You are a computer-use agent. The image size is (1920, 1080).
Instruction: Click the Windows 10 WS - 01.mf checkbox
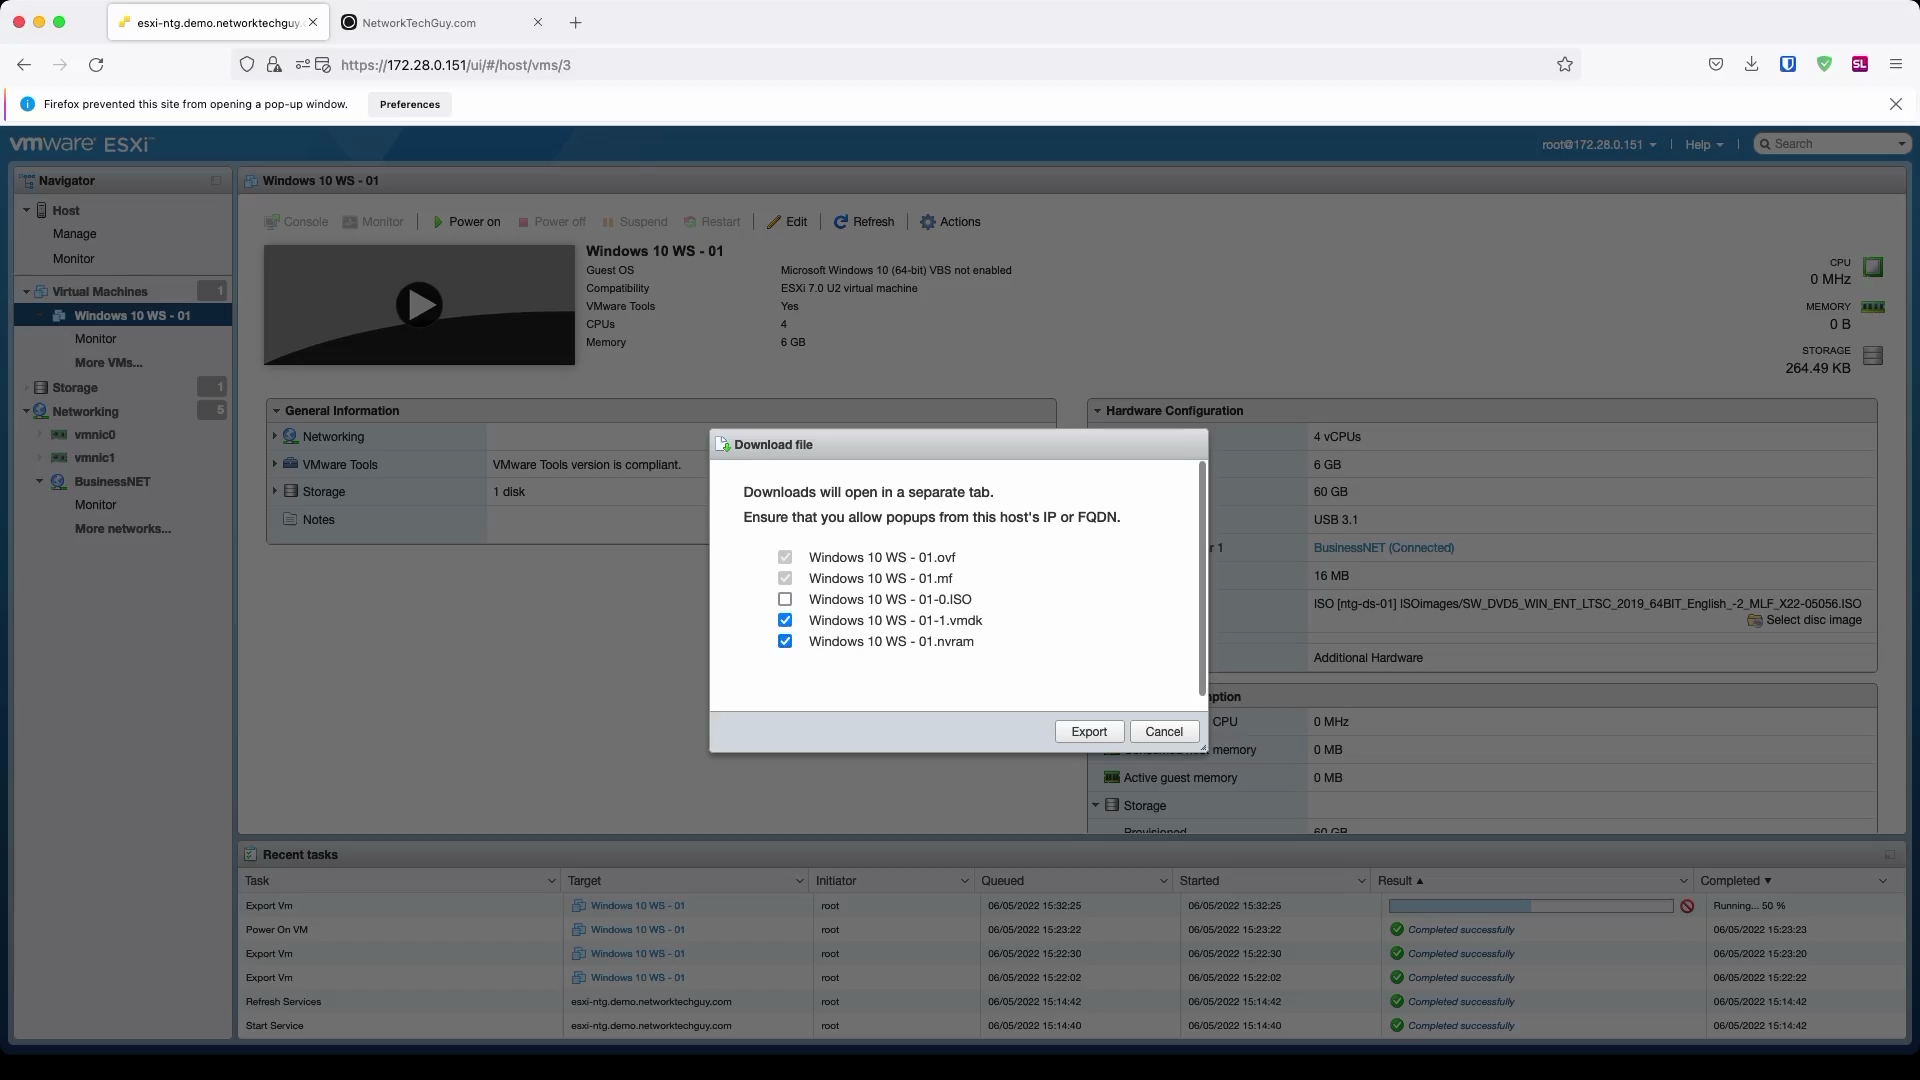(x=785, y=579)
